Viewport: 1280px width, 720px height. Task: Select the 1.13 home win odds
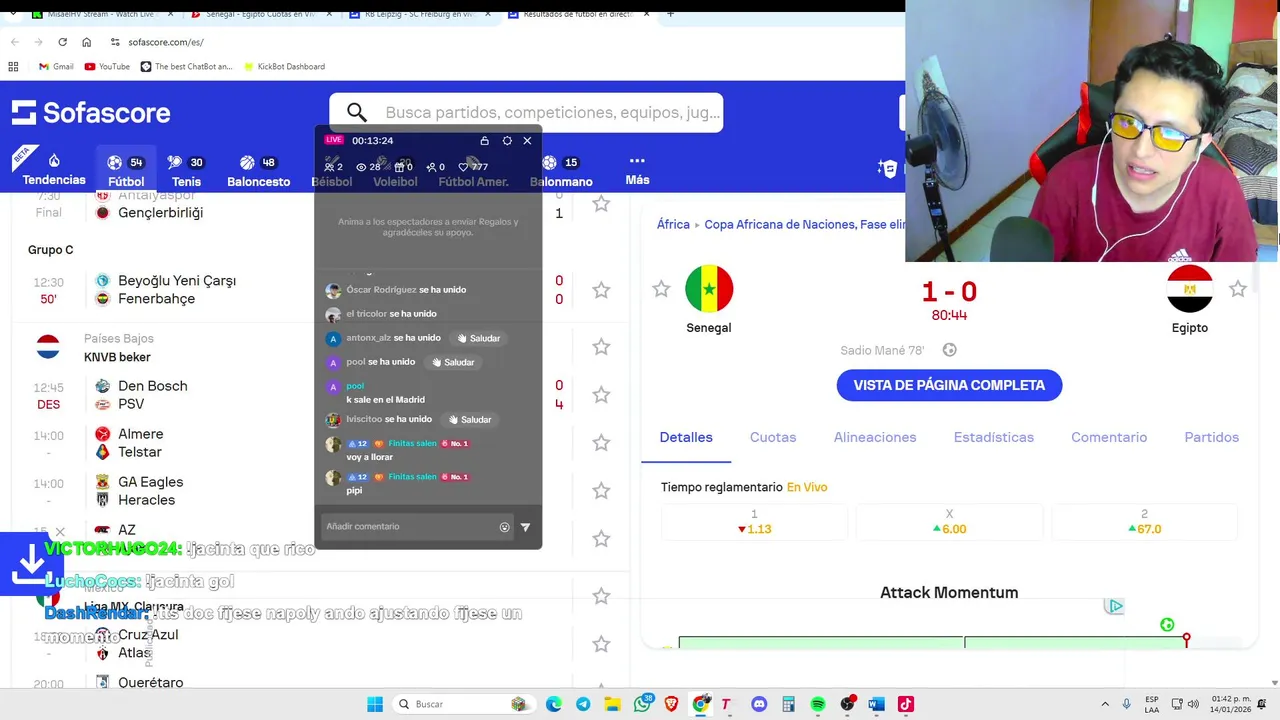click(754, 522)
